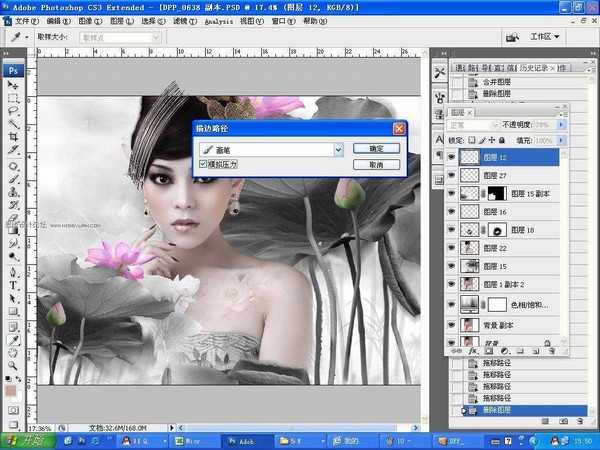The image size is (600, 450).
Task: Click the 取消 button in the dialog
Action: click(376, 164)
